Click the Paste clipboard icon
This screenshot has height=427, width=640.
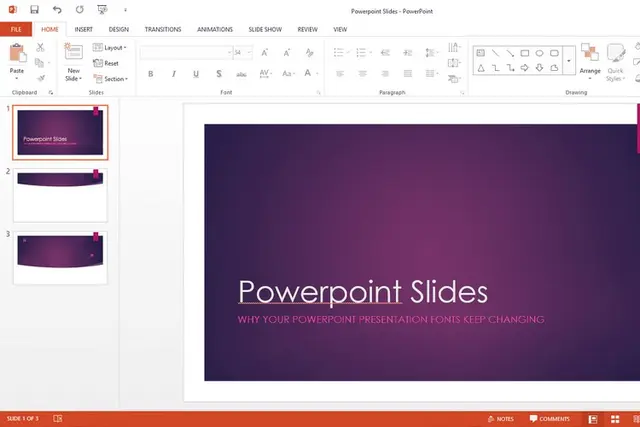tap(17, 53)
